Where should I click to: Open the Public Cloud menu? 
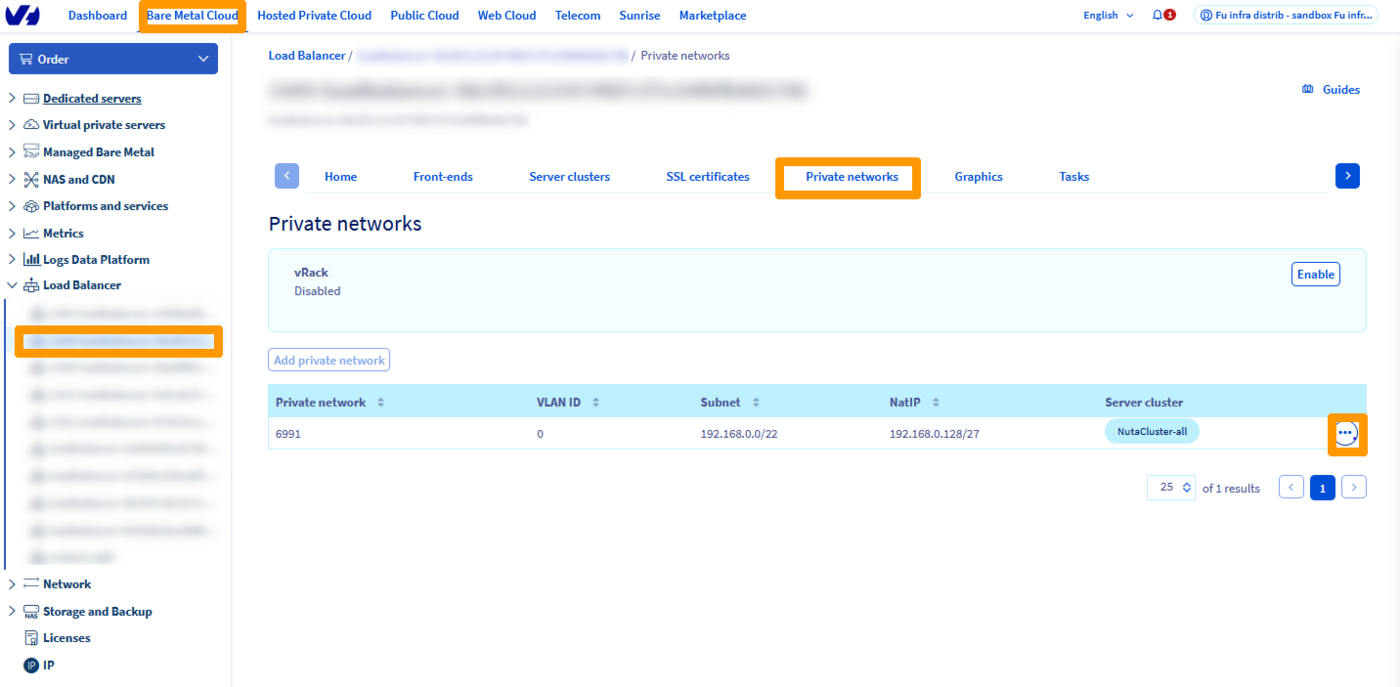coord(424,15)
